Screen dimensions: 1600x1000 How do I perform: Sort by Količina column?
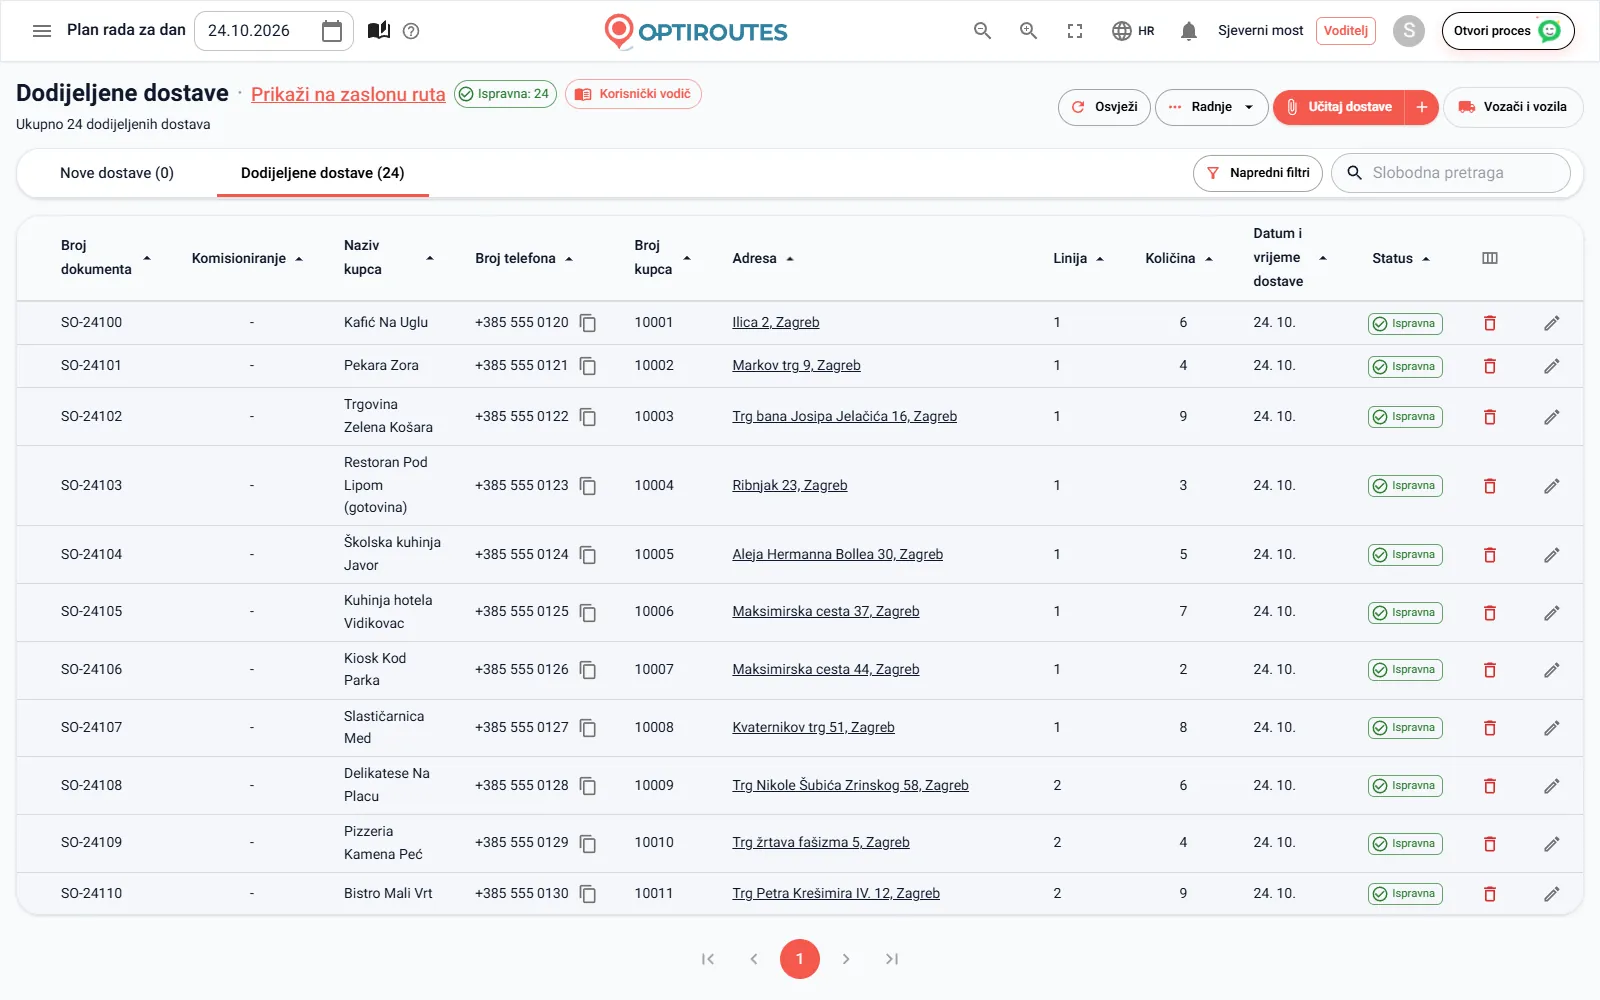[x=1179, y=258]
